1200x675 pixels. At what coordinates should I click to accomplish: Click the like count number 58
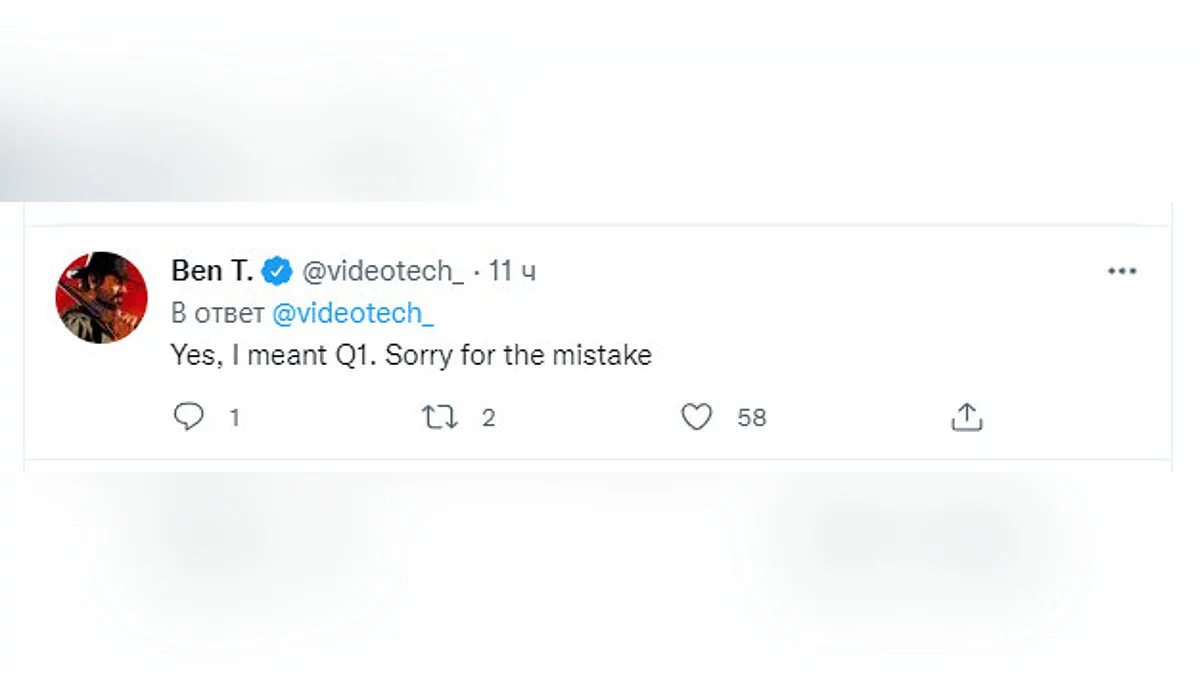pyautogui.click(x=752, y=418)
